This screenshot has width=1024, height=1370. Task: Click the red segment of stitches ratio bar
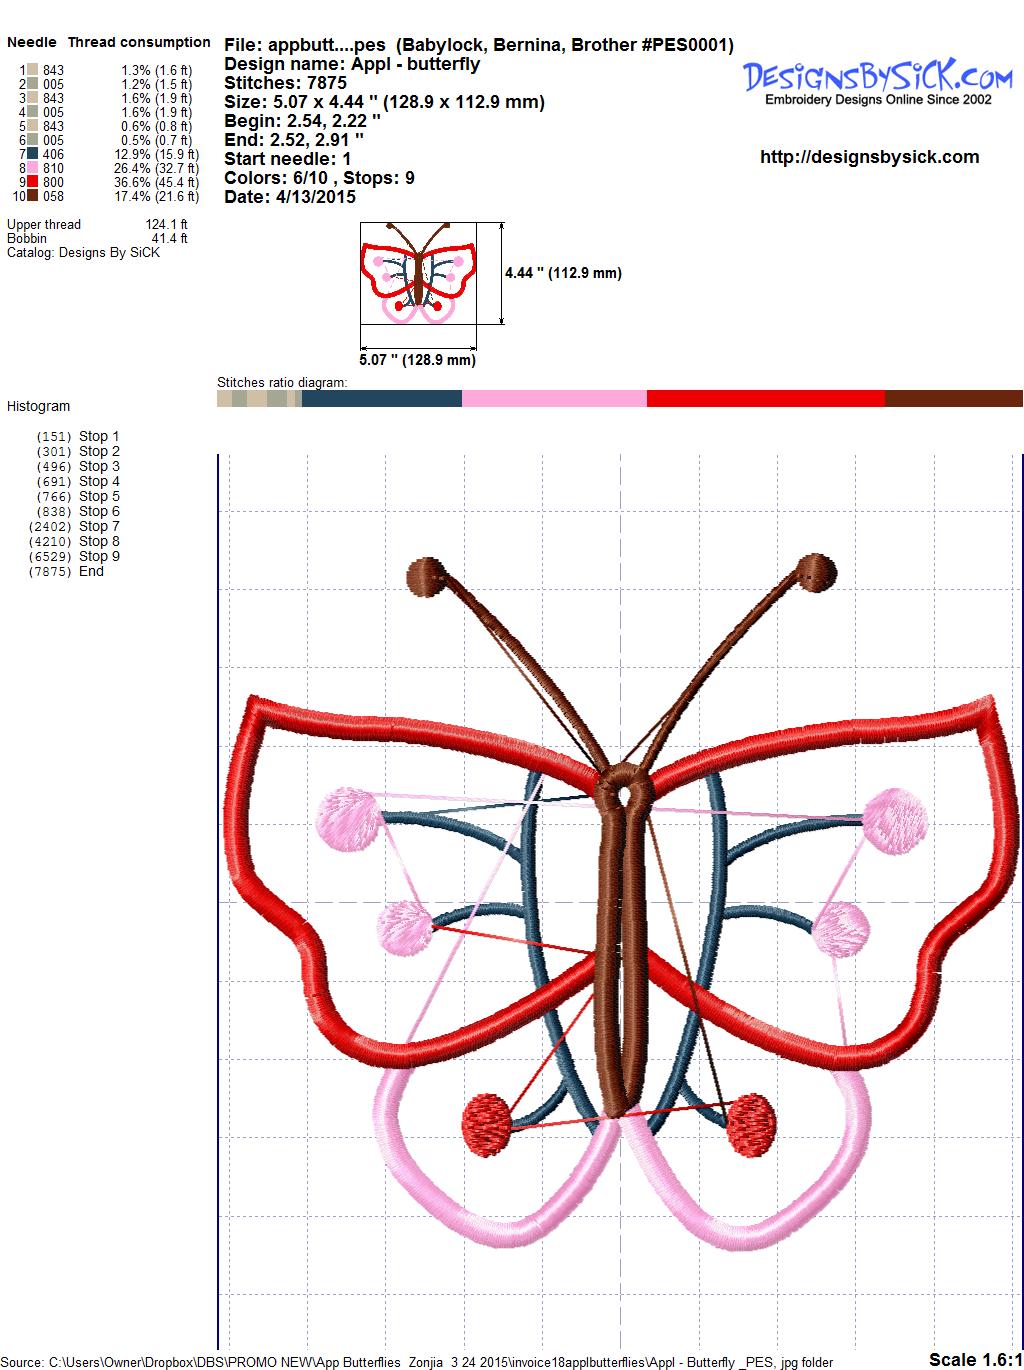(765, 399)
